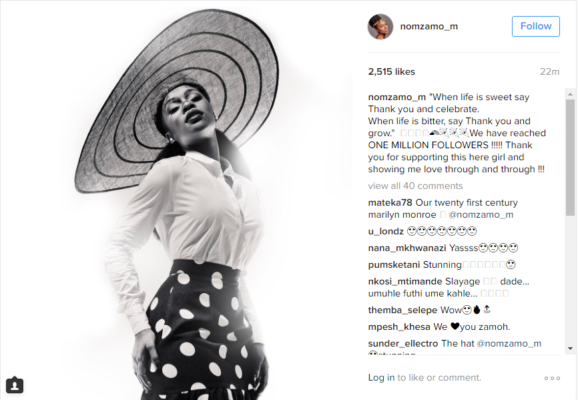Click the comments scrollbar up arrow
This screenshot has width=578, height=400.
pos(570,94)
